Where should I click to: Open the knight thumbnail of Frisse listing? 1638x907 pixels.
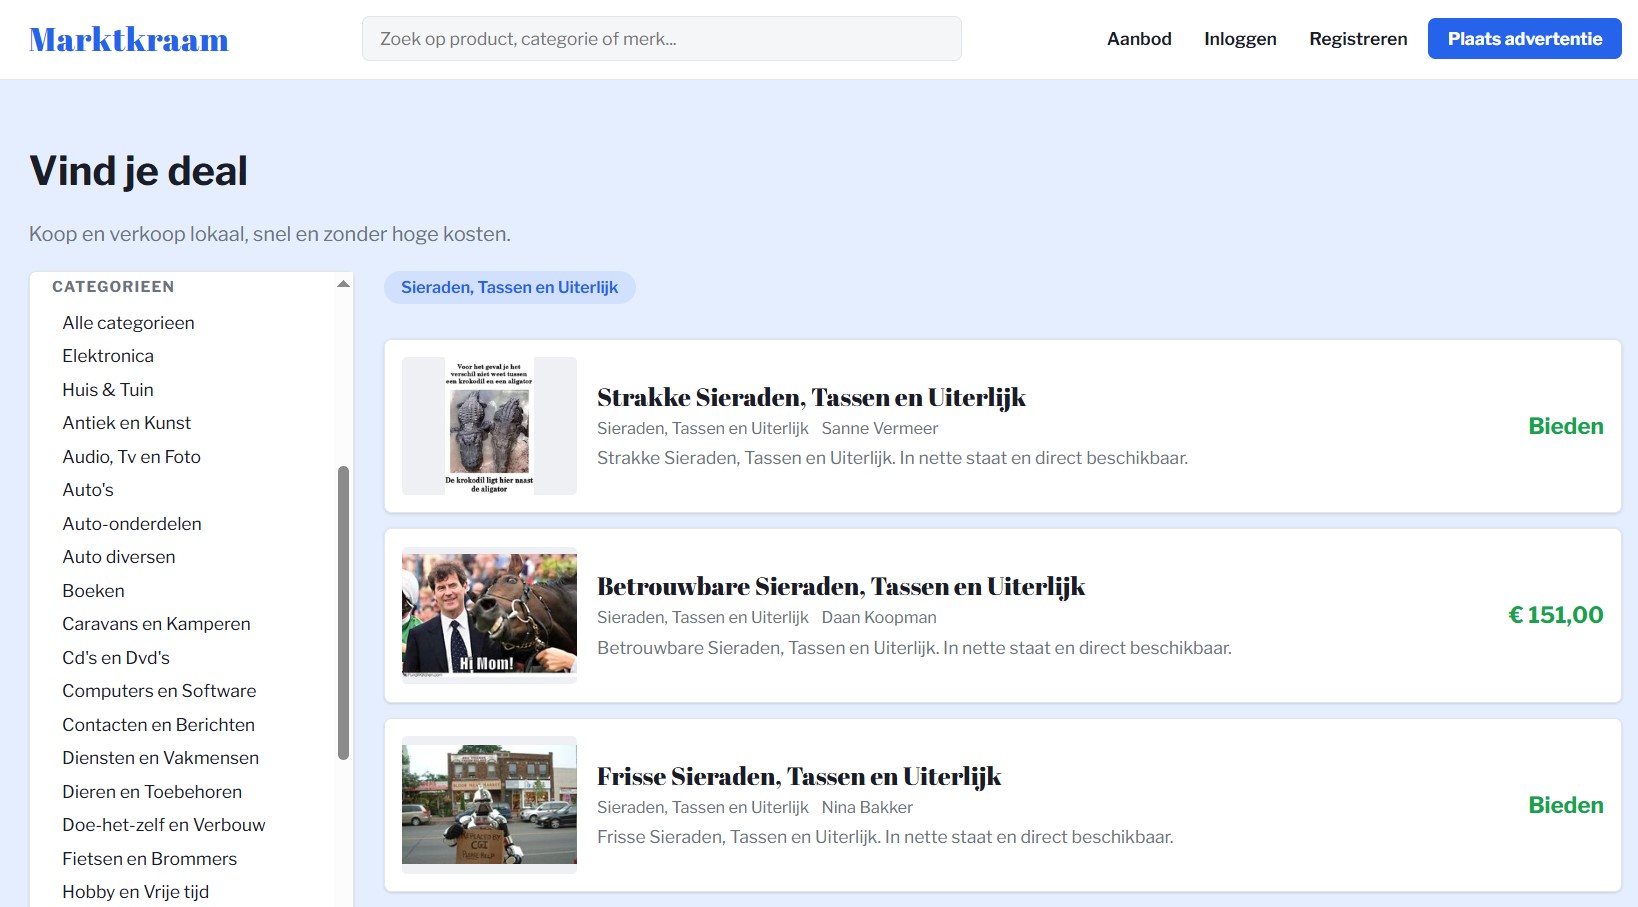(489, 805)
